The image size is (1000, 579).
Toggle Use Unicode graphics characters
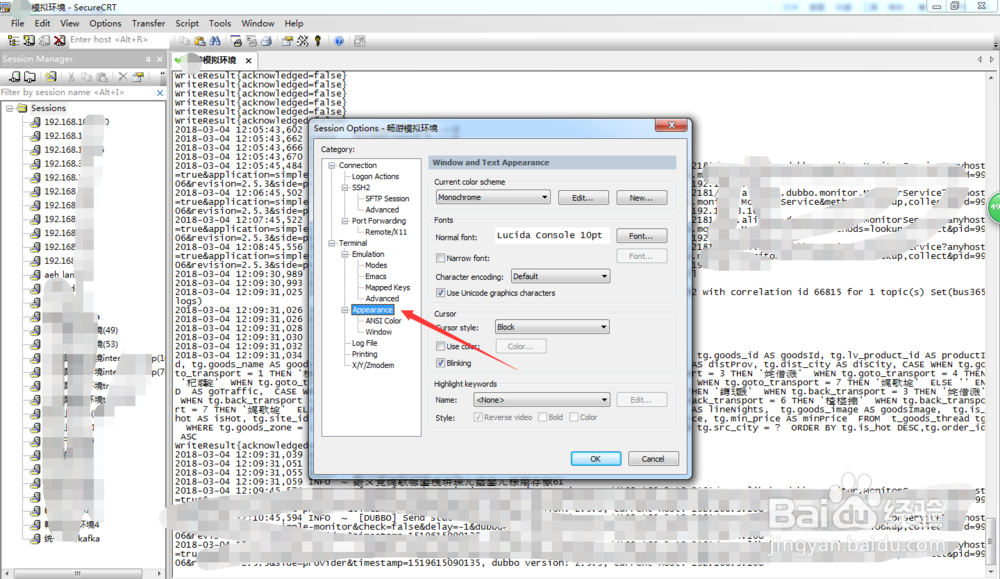(440, 293)
